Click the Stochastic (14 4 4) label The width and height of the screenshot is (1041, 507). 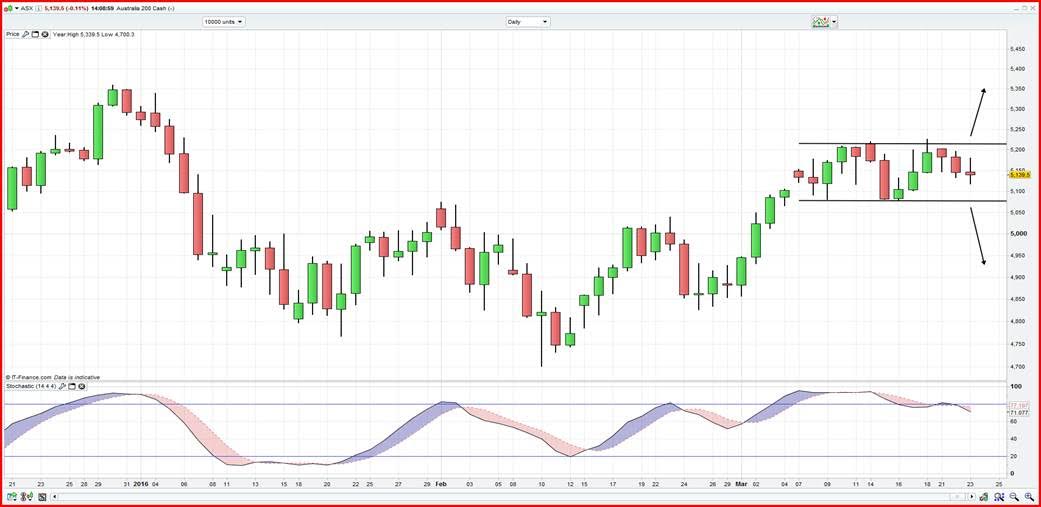(x=29, y=386)
